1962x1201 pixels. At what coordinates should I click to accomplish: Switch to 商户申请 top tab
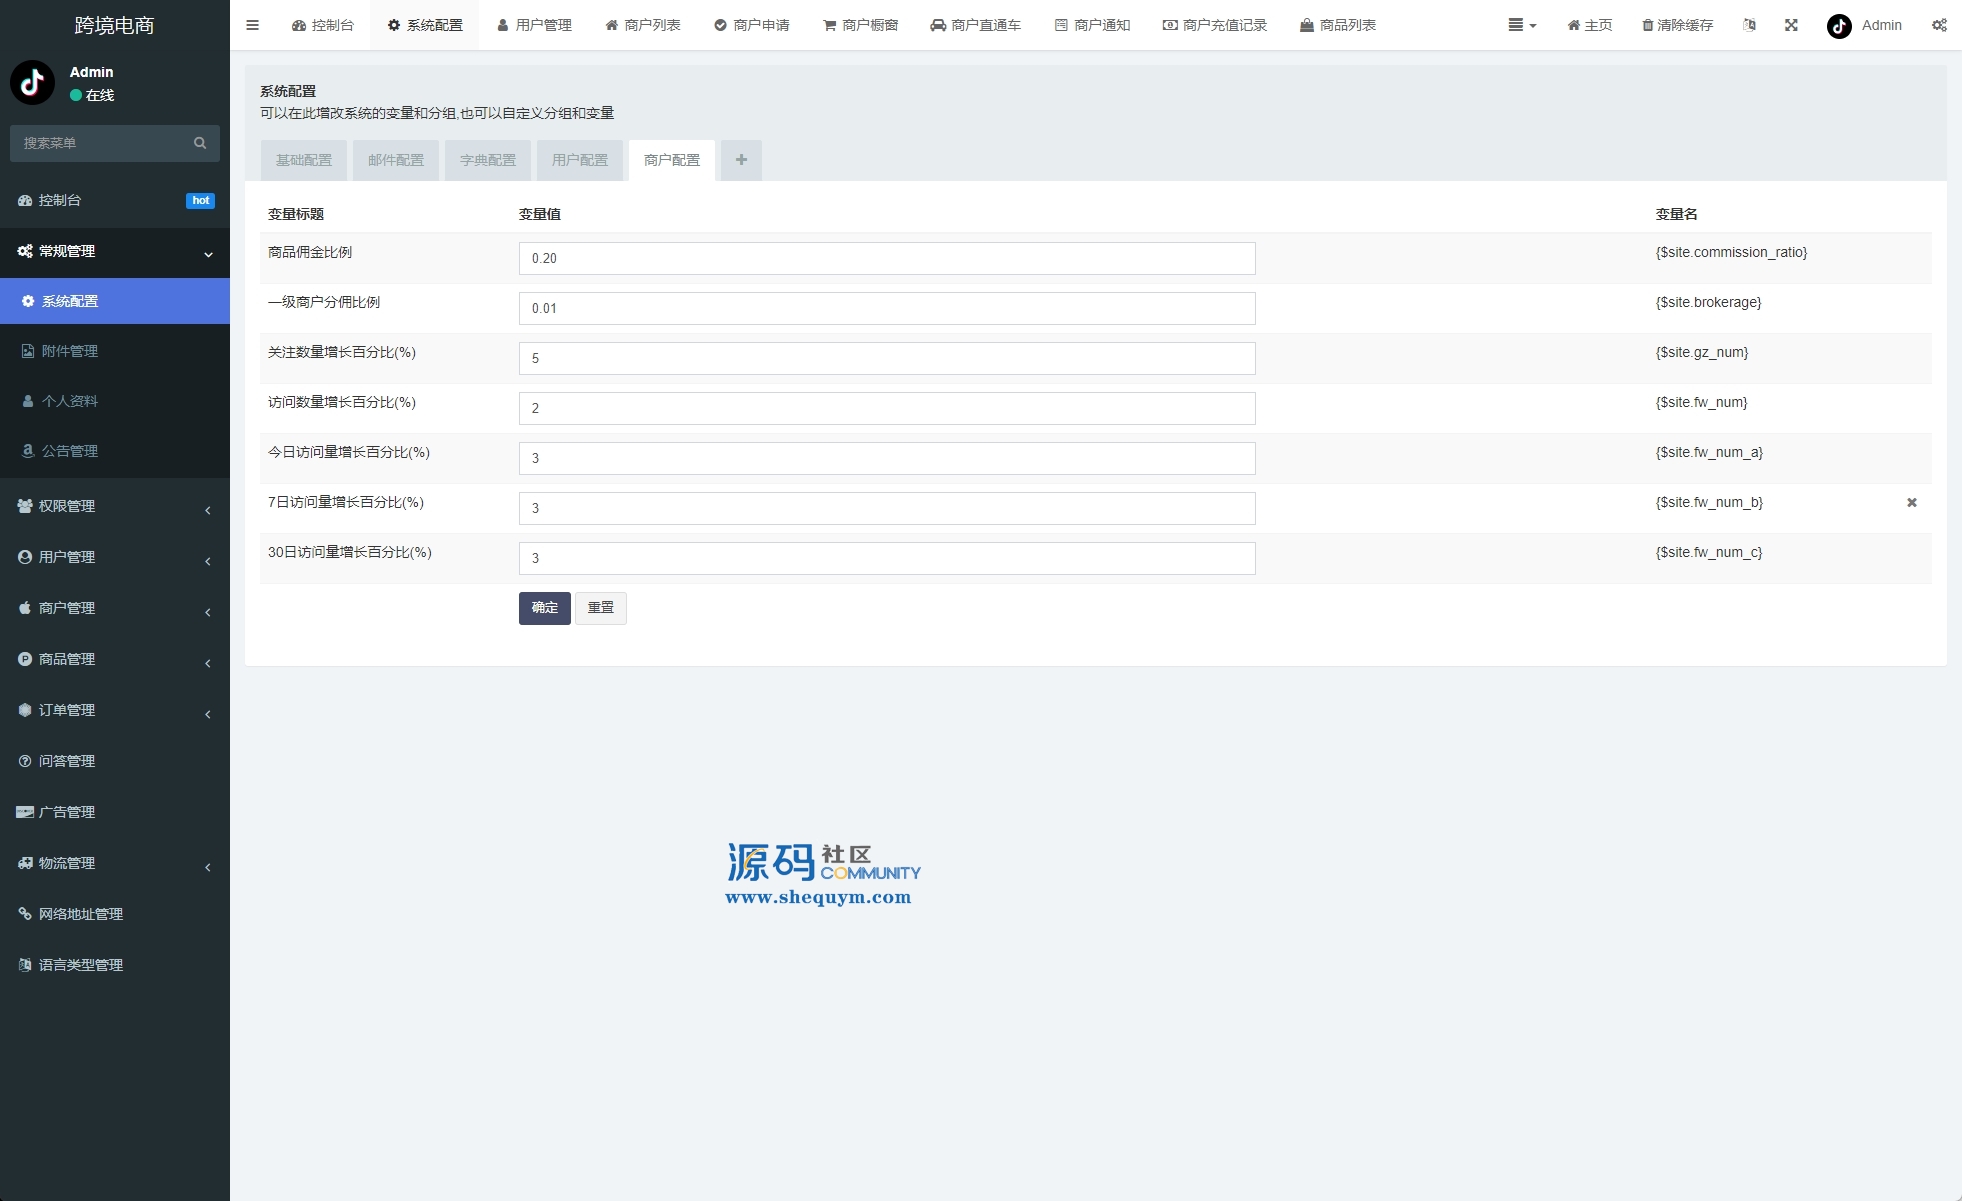tap(752, 25)
